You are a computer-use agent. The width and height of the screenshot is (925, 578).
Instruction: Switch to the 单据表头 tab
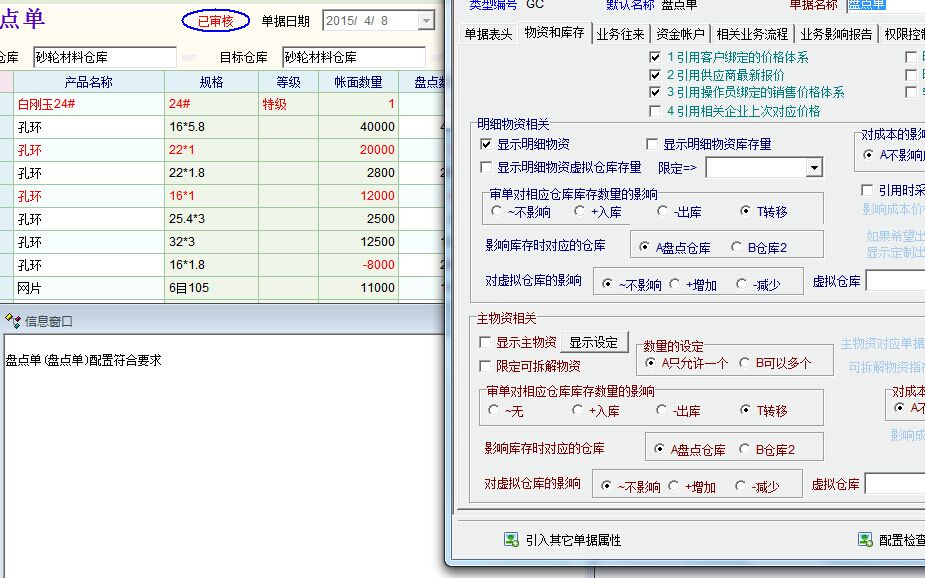(489, 34)
